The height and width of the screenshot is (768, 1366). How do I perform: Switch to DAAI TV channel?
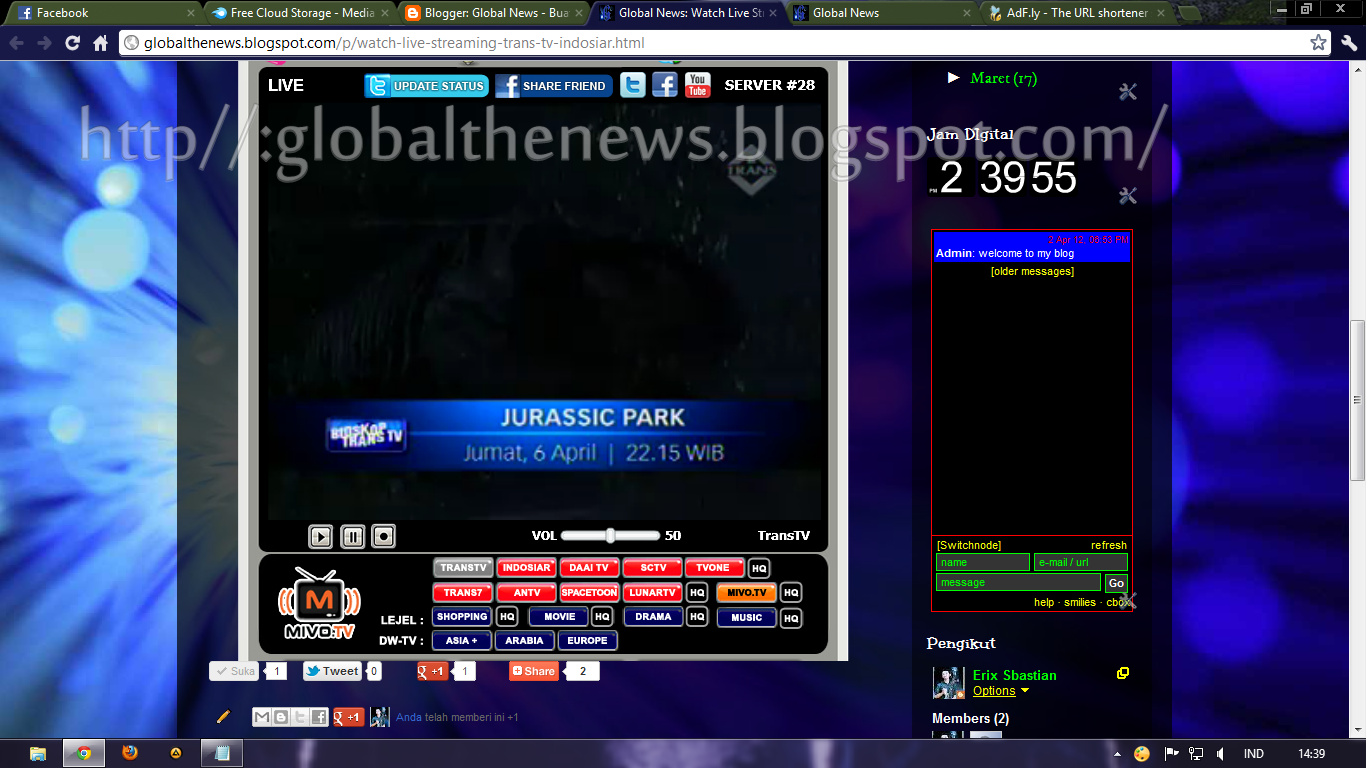coord(589,568)
